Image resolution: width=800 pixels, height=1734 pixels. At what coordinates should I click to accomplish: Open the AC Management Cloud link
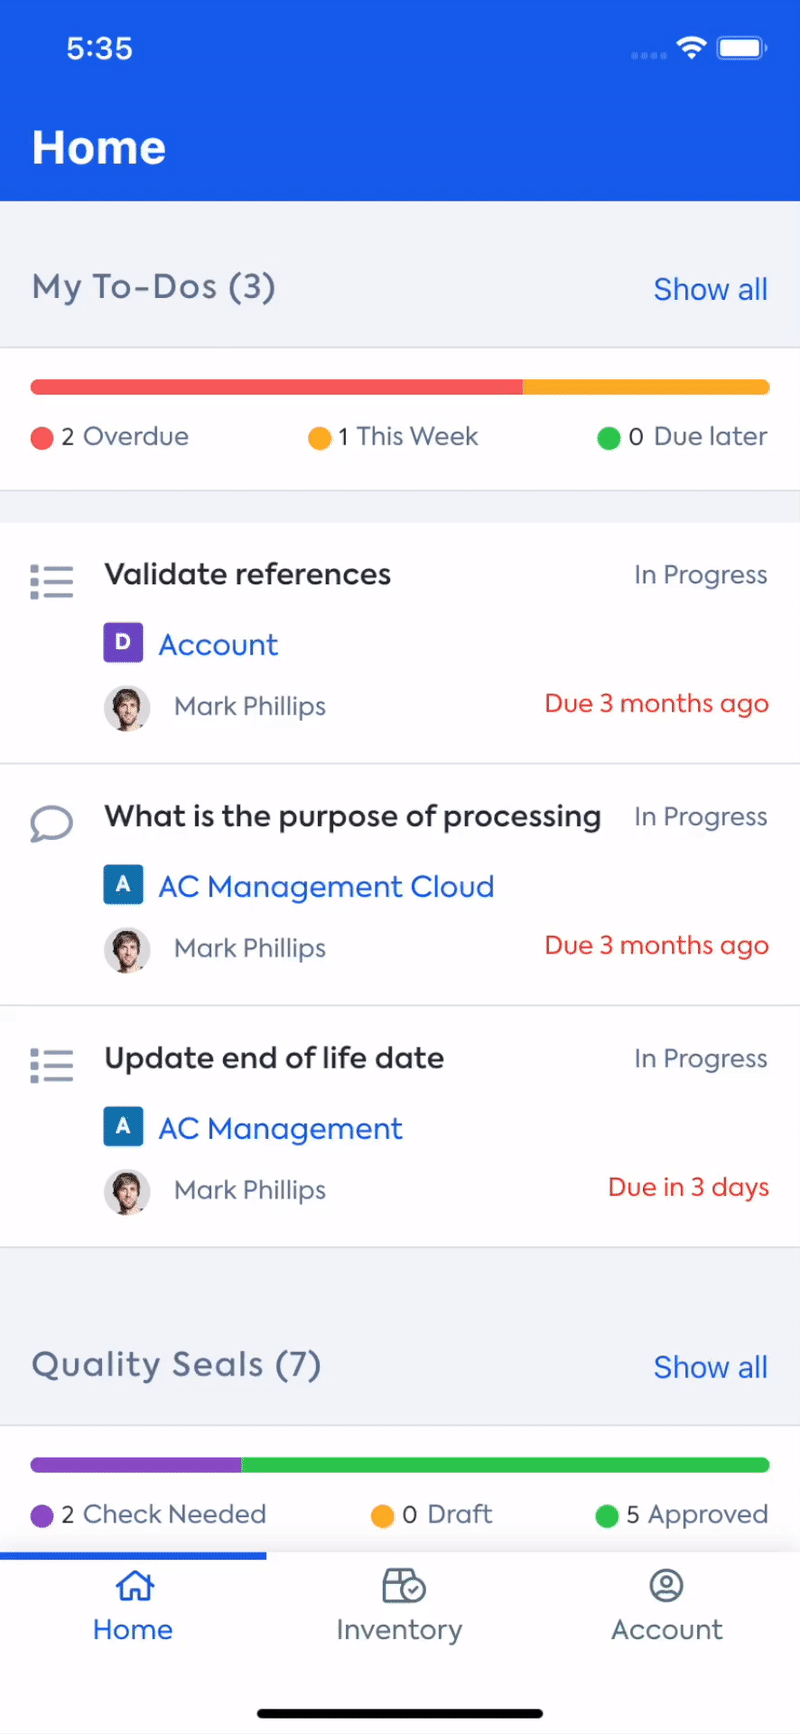click(326, 887)
